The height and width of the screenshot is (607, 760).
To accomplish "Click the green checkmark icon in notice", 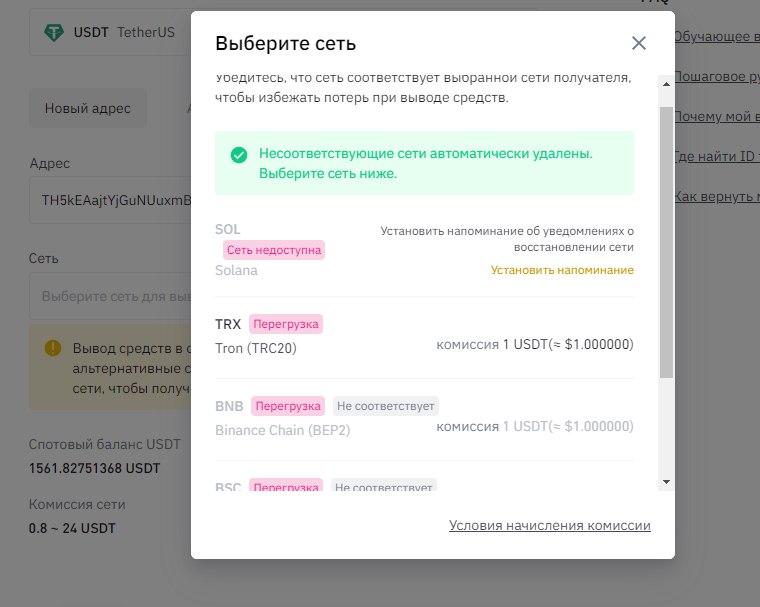I will click(238, 155).
